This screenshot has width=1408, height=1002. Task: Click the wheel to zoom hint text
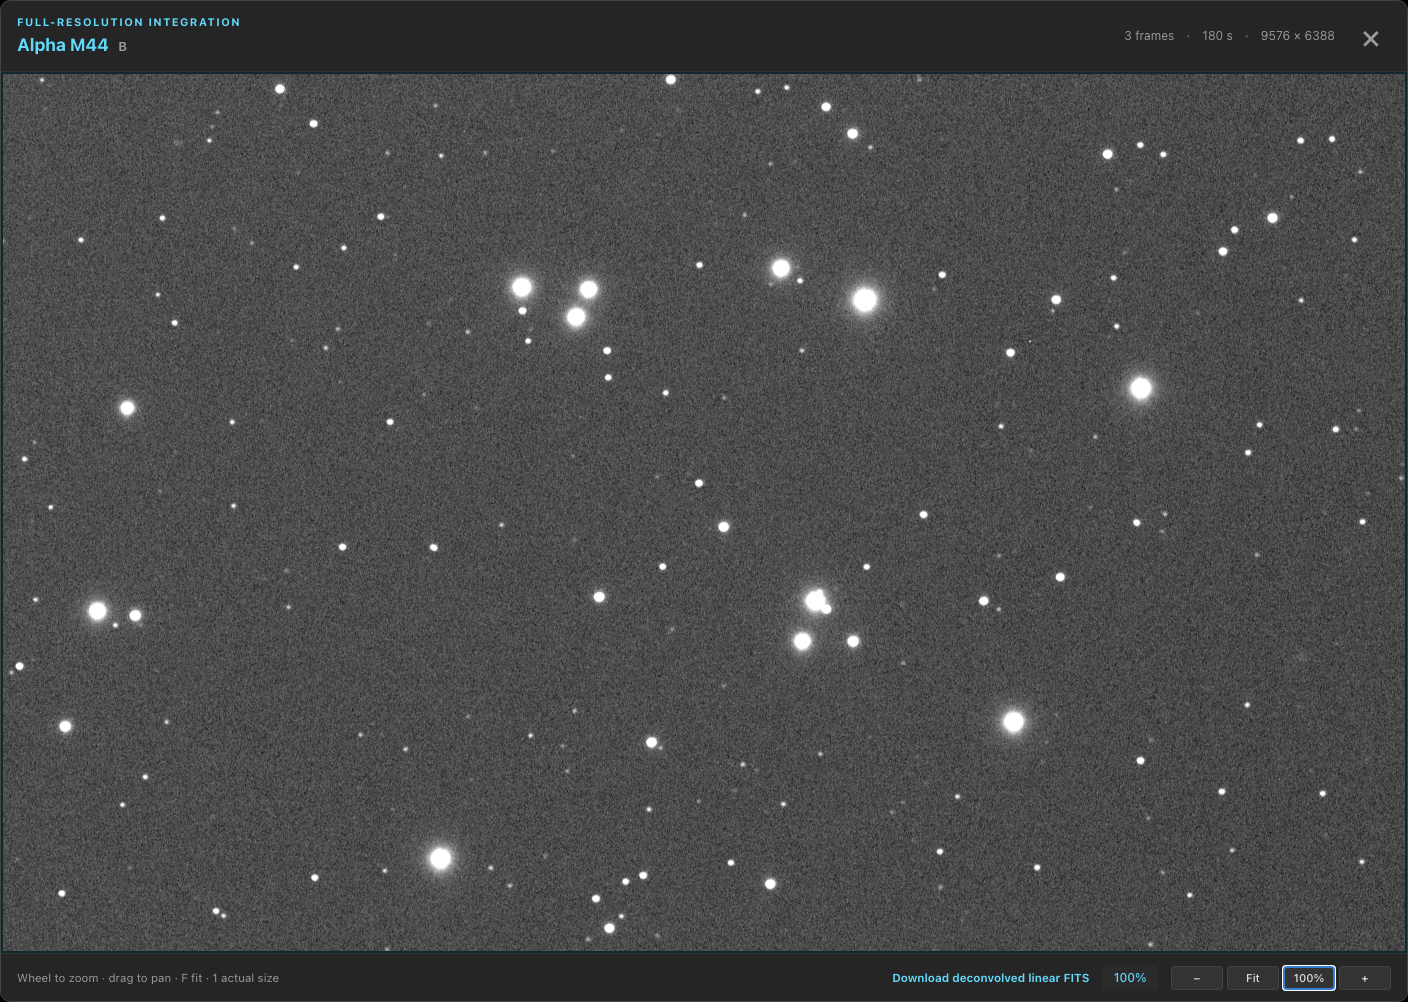coord(148,978)
